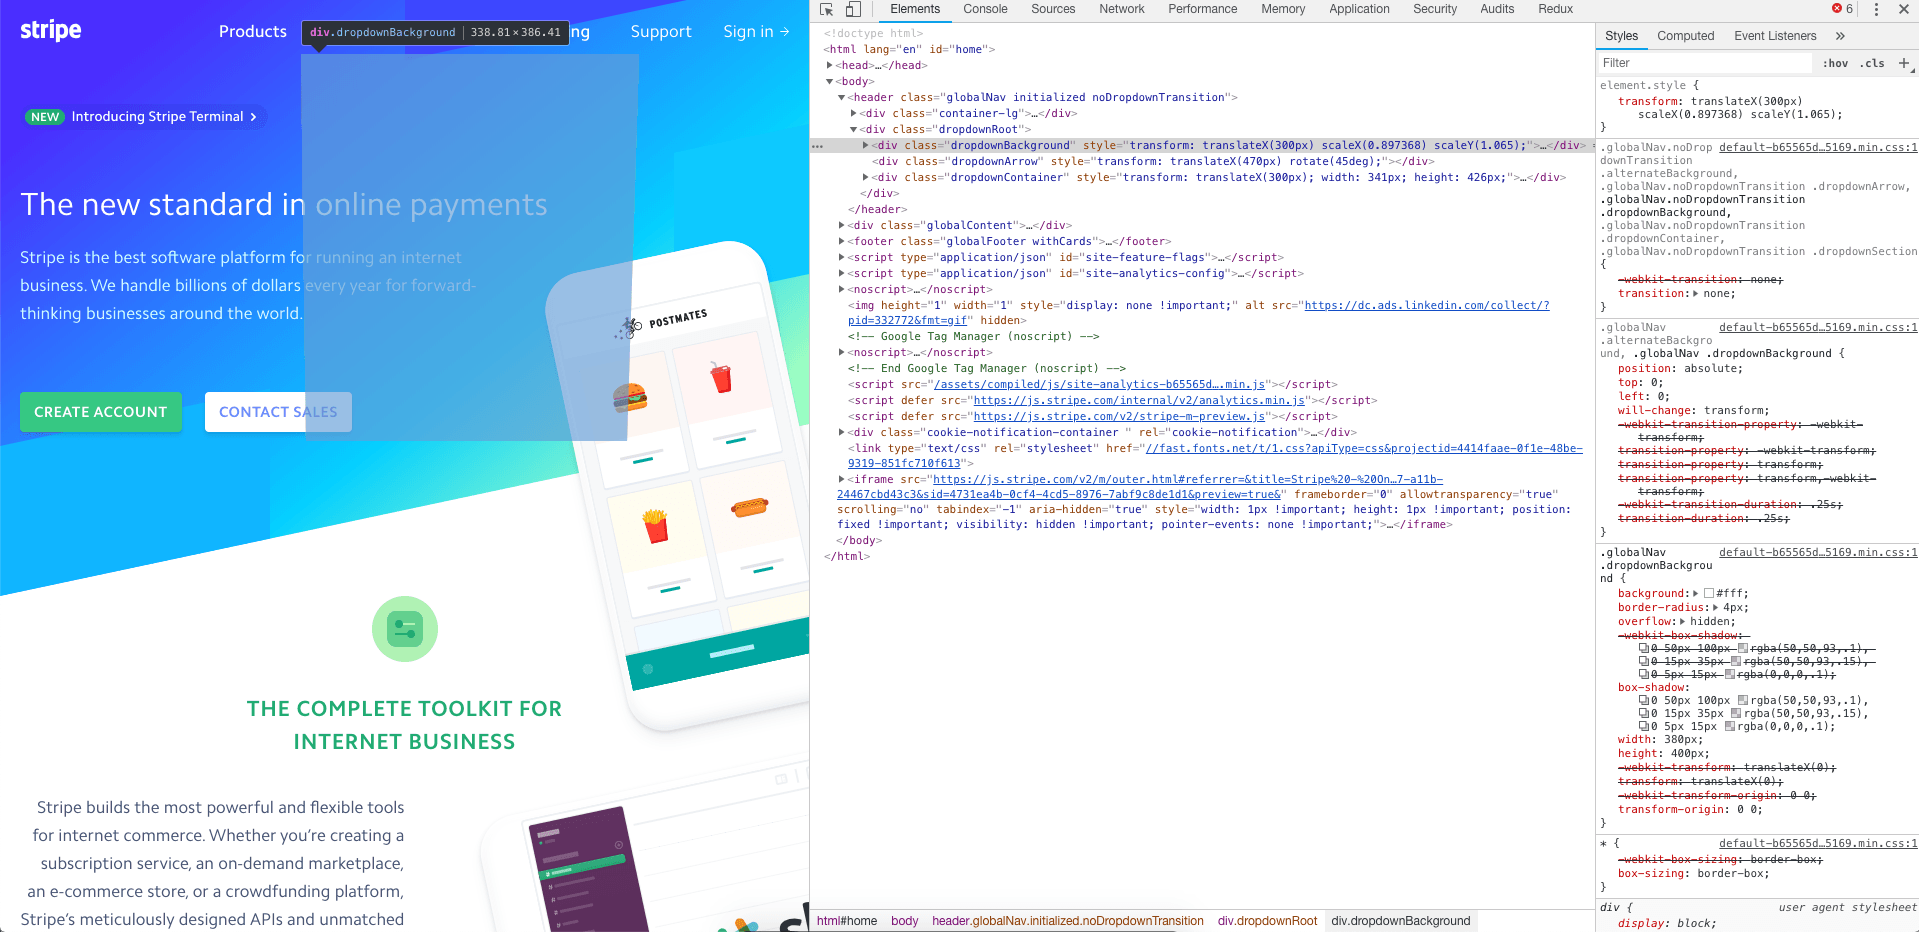Close the DevTools panel
Viewport: 1919px width, 932px height.
tap(1904, 9)
